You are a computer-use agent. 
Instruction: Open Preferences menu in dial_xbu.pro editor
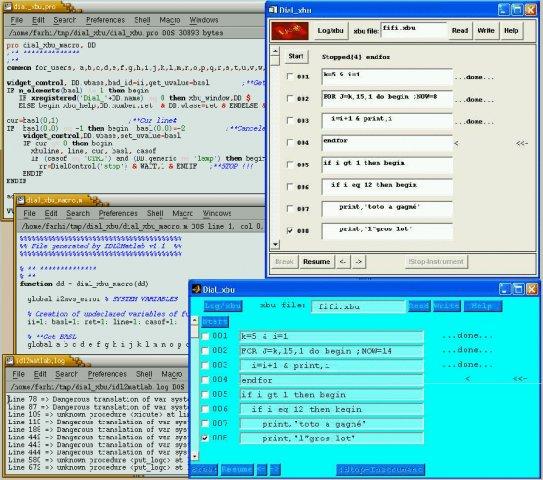pyautogui.click(x=105, y=20)
